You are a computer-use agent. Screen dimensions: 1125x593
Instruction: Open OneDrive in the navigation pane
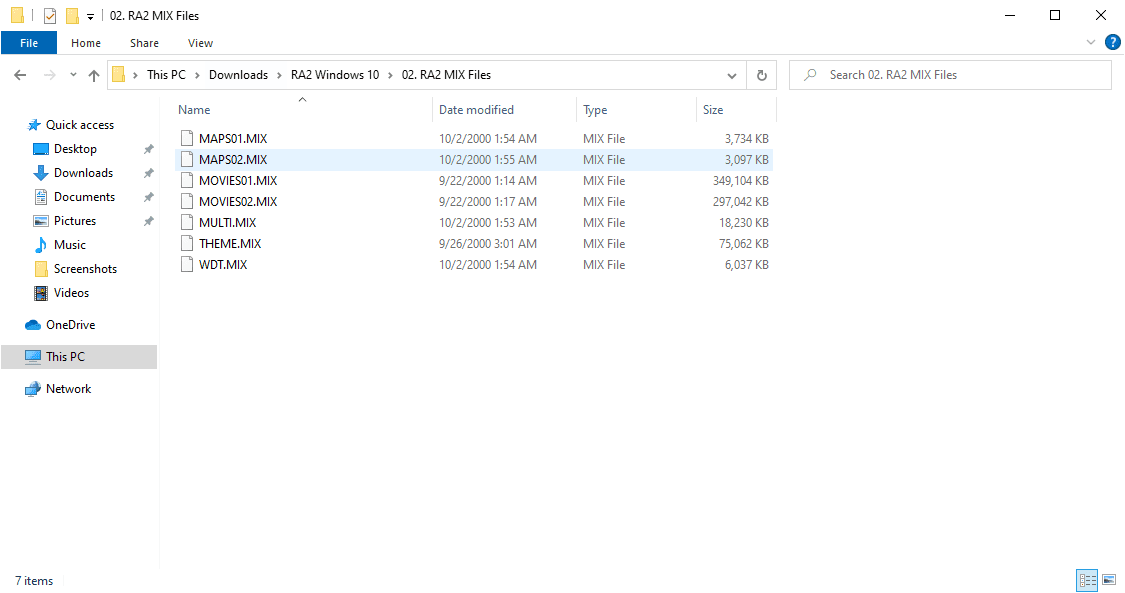point(70,325)
